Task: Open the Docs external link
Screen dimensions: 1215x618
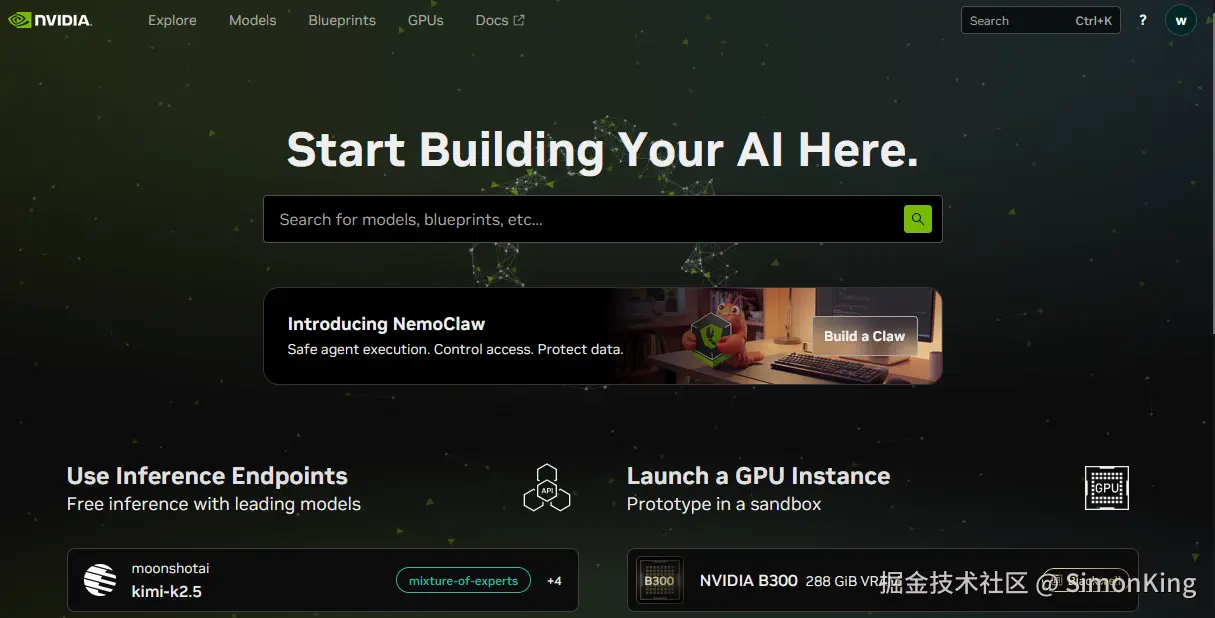Action: click(x=500, y=20)
